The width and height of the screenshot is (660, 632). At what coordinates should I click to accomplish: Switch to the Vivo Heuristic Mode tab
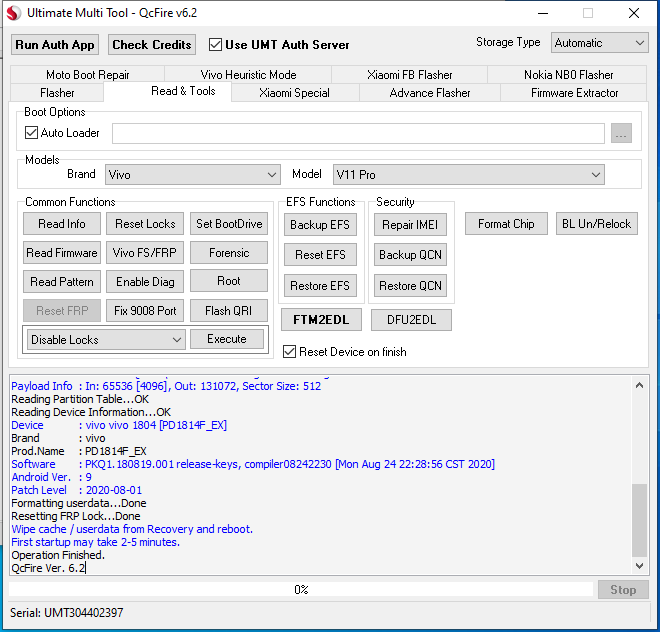248,75
